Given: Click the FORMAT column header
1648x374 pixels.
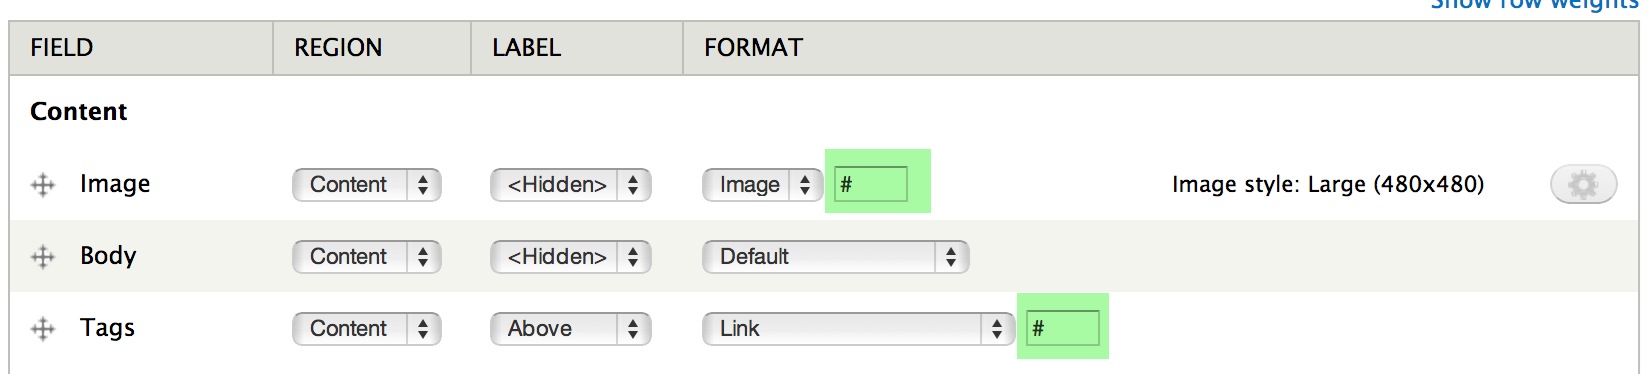Looking at the screenshot, I should [754, 48].
